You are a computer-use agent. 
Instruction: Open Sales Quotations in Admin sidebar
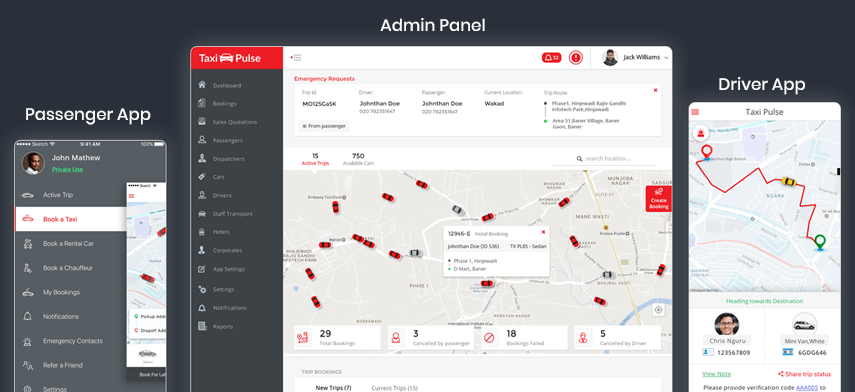(234, 122)
